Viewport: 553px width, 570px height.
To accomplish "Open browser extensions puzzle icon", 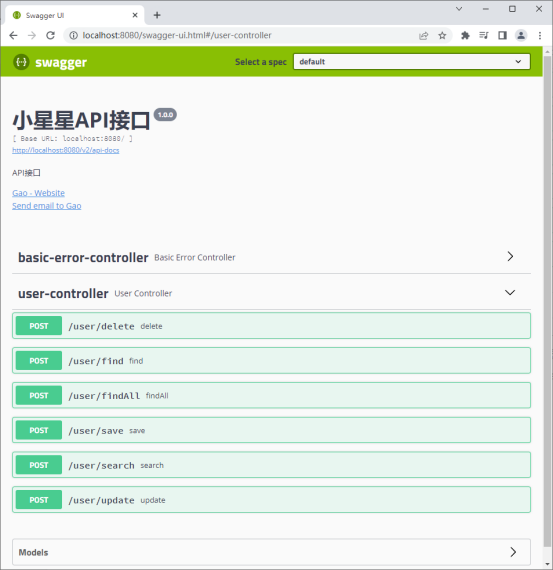I will click(x=465, y=35).
